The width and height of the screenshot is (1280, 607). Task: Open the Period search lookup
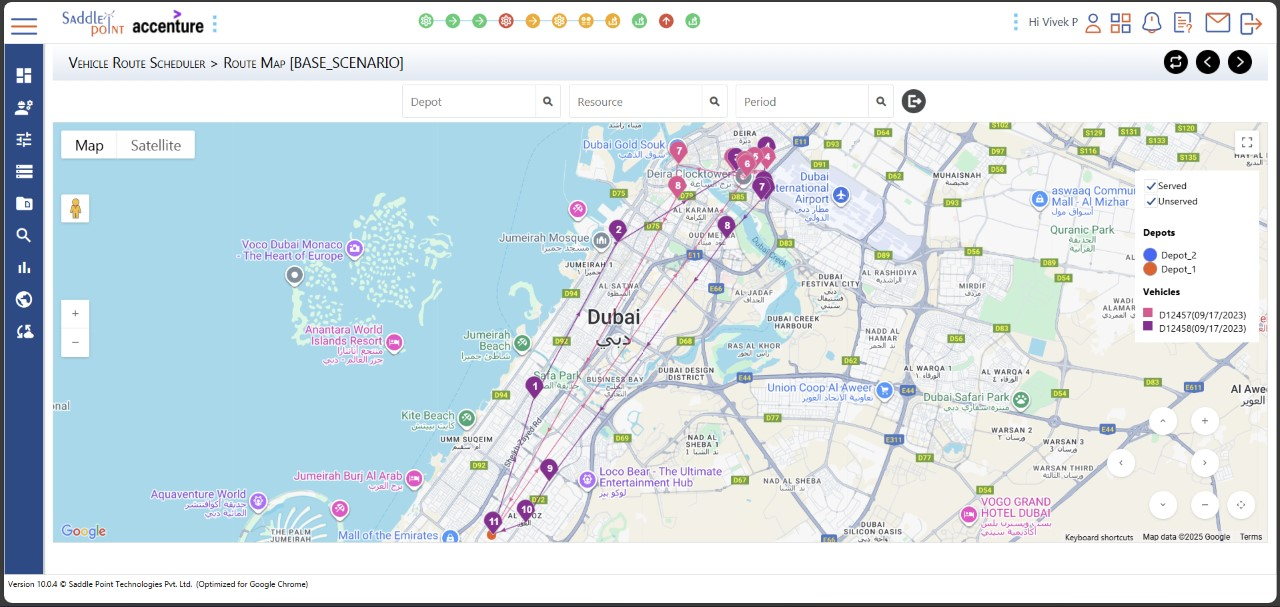tap(880, 101)
